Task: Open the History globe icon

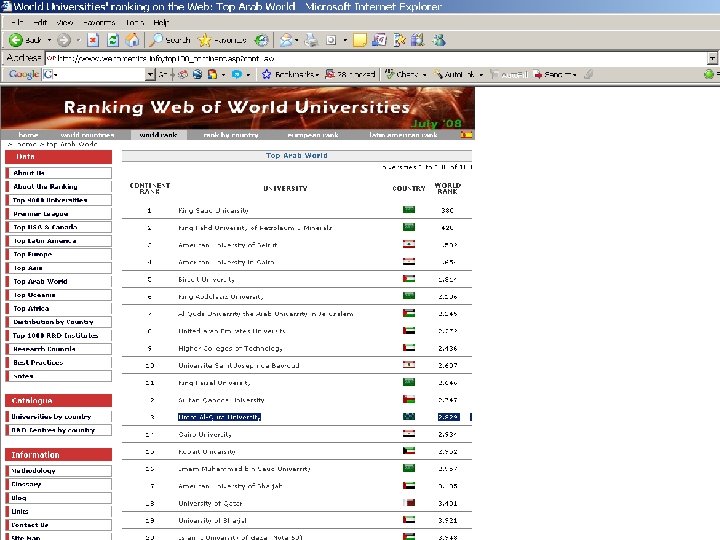Action: (x=262, y=40)
